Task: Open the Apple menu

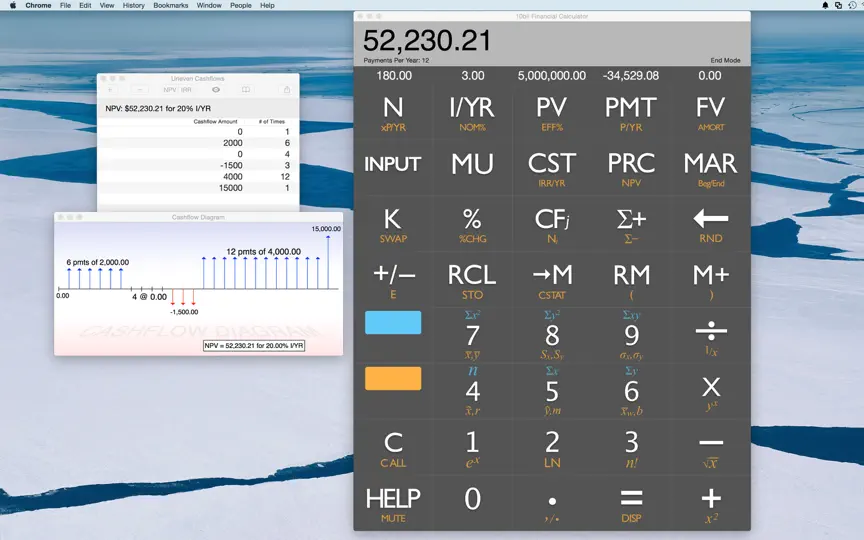Action: tap(13, 5)
